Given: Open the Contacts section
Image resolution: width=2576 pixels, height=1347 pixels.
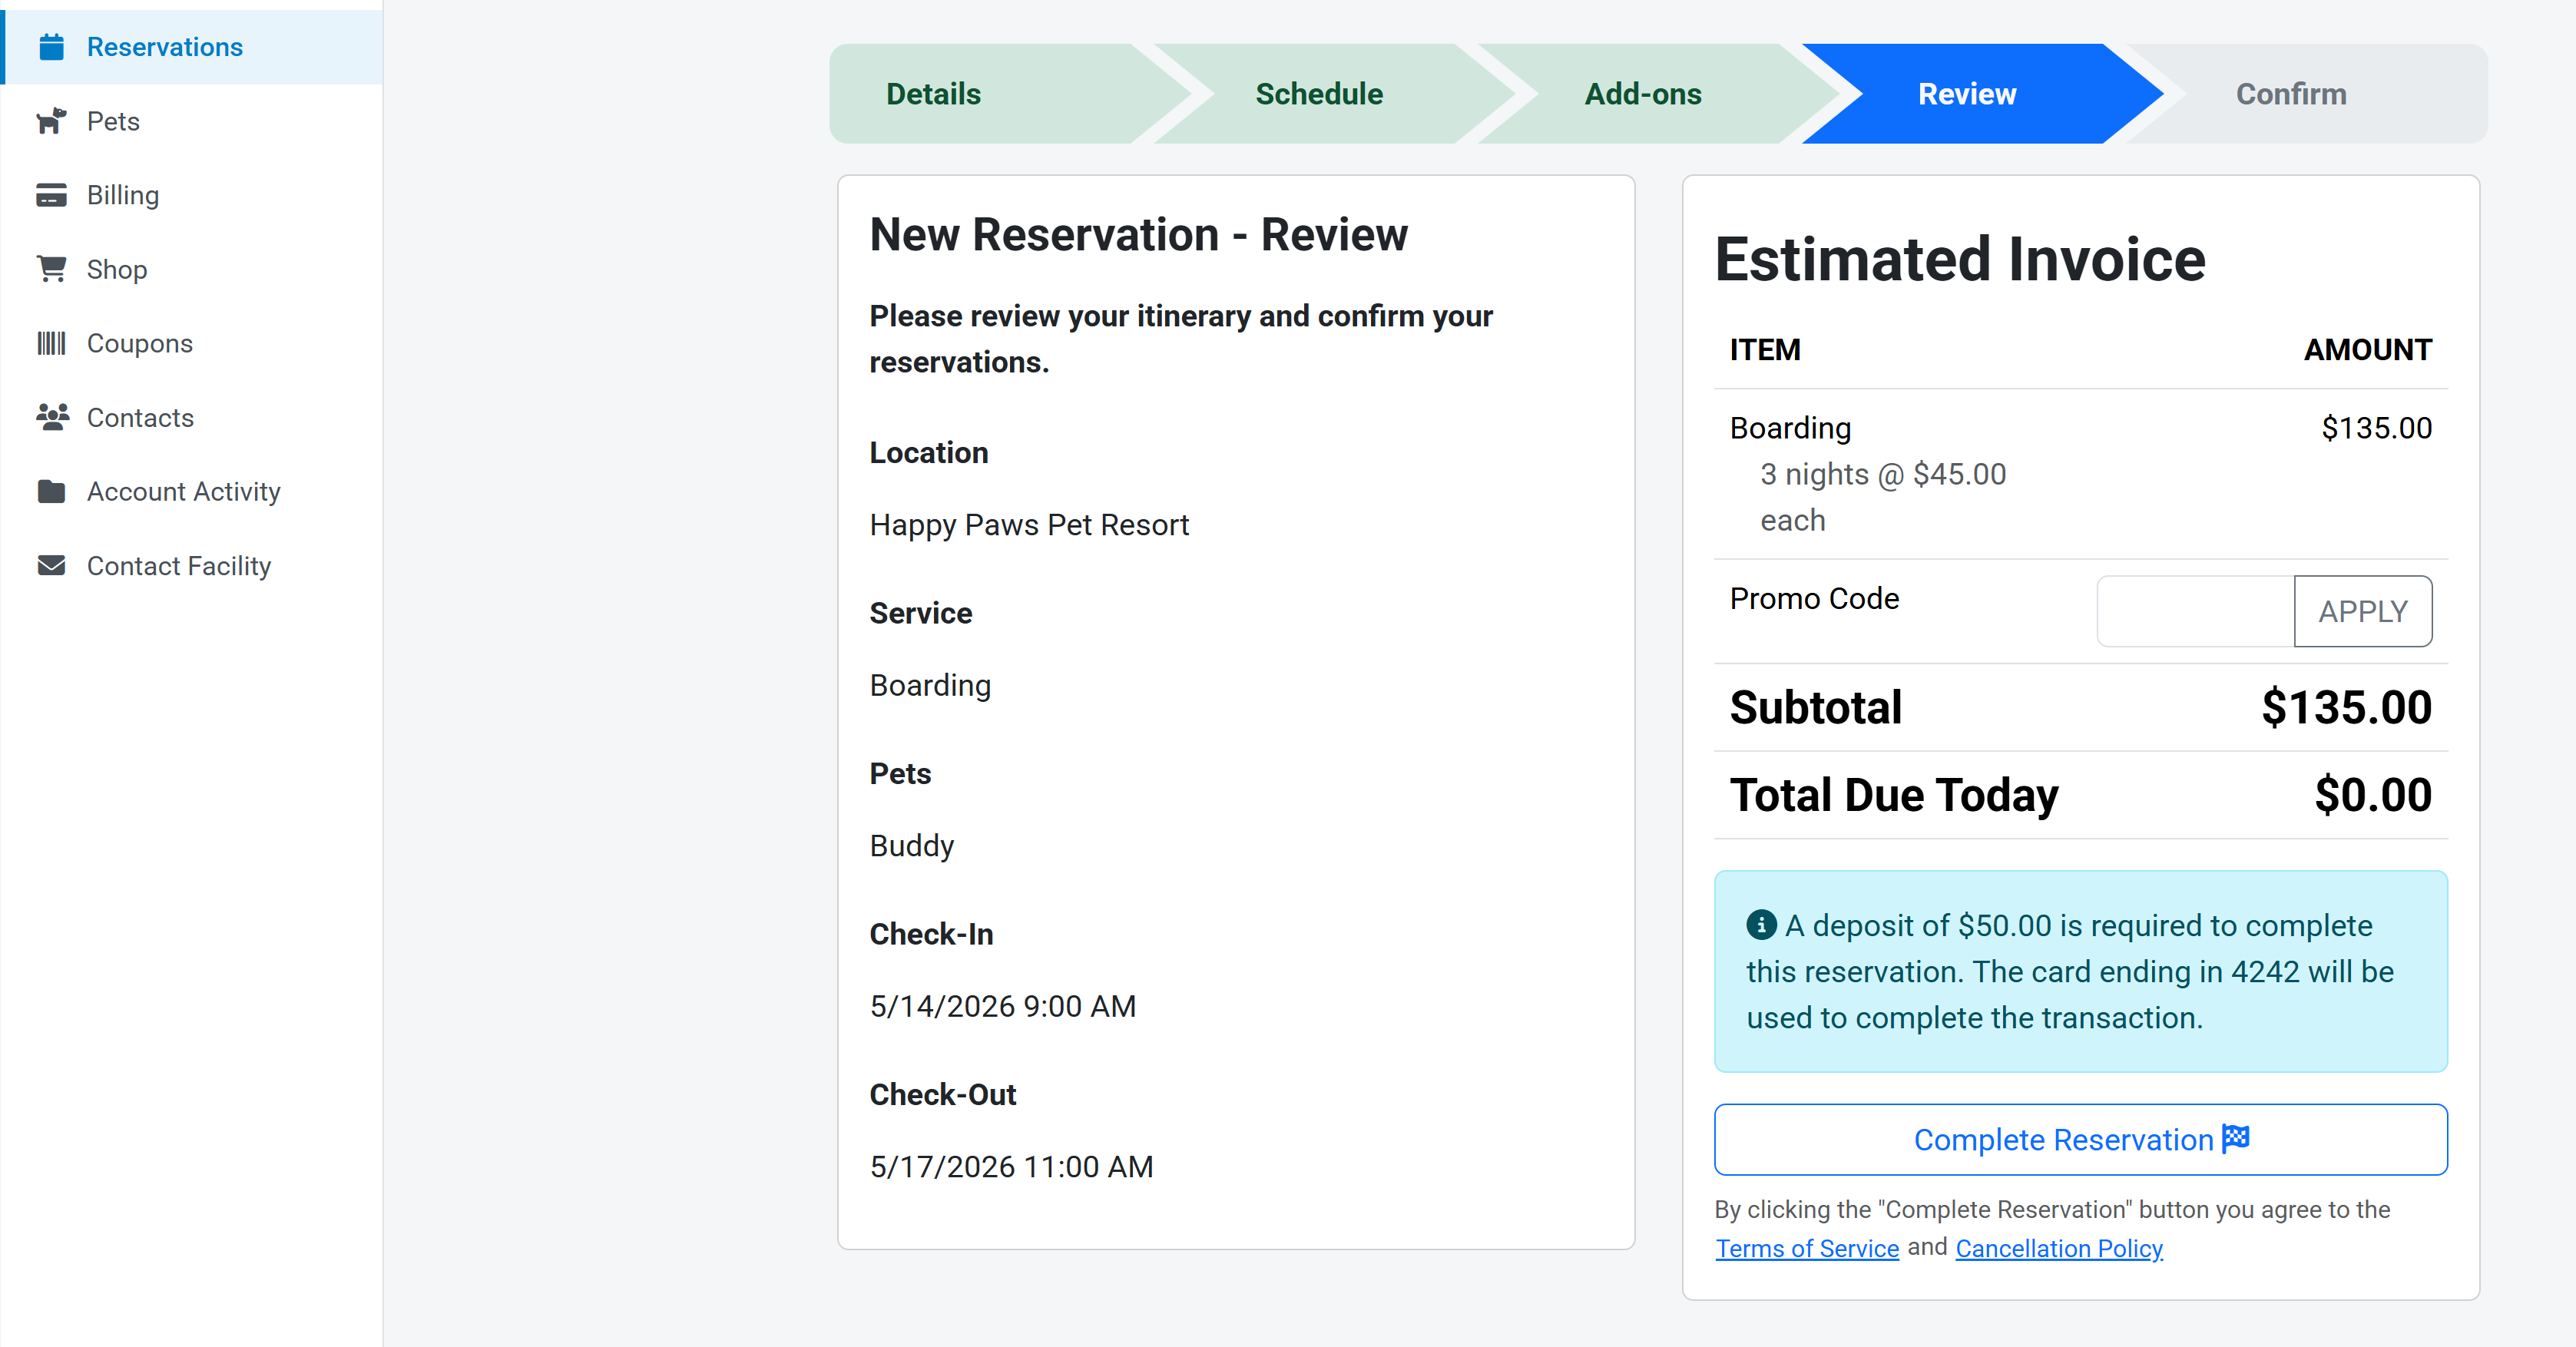Looking at the screenshot, I should [192, 417].
